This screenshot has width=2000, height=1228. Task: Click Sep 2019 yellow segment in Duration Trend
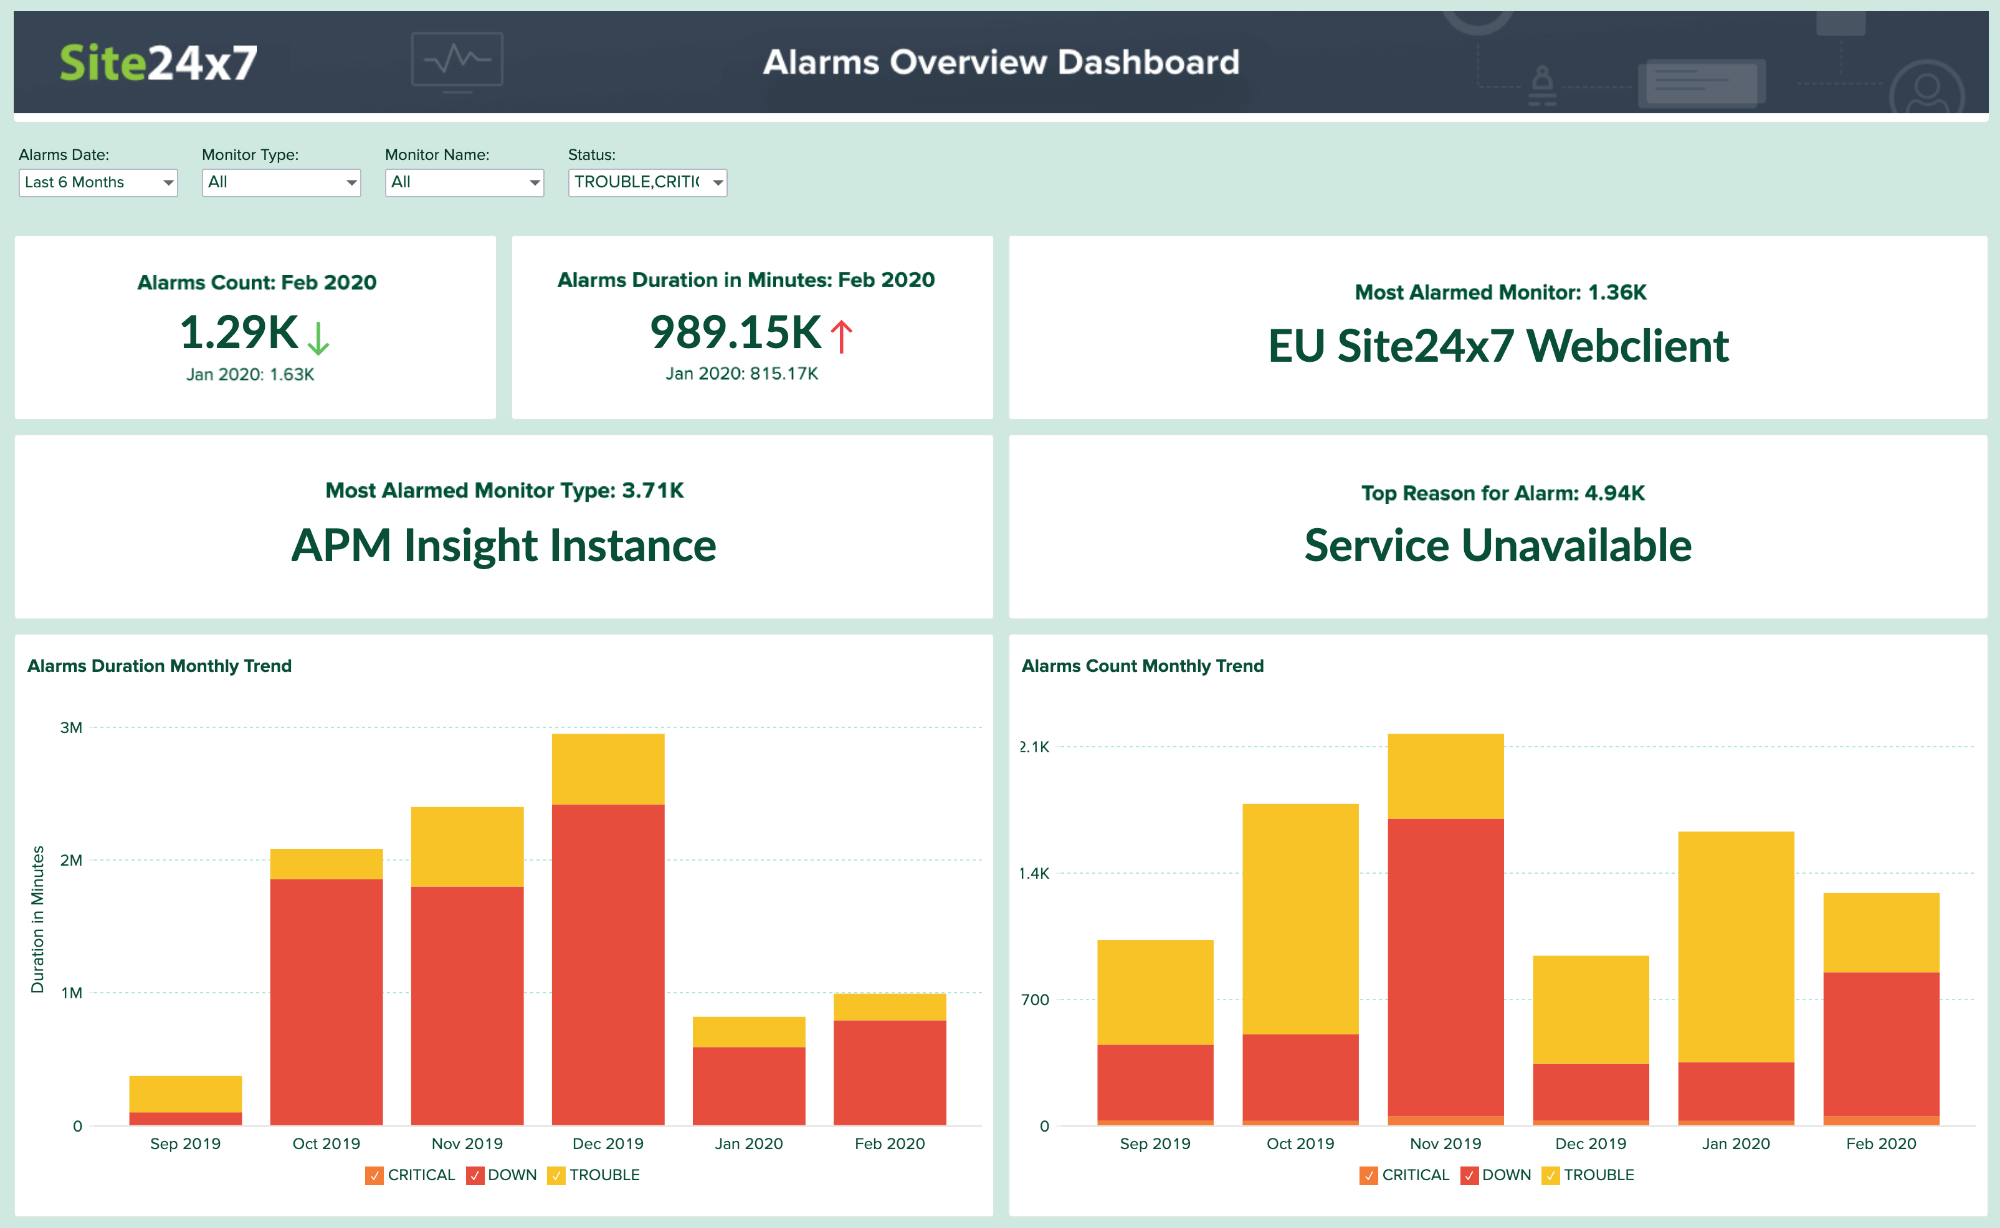coord(185,1094)
